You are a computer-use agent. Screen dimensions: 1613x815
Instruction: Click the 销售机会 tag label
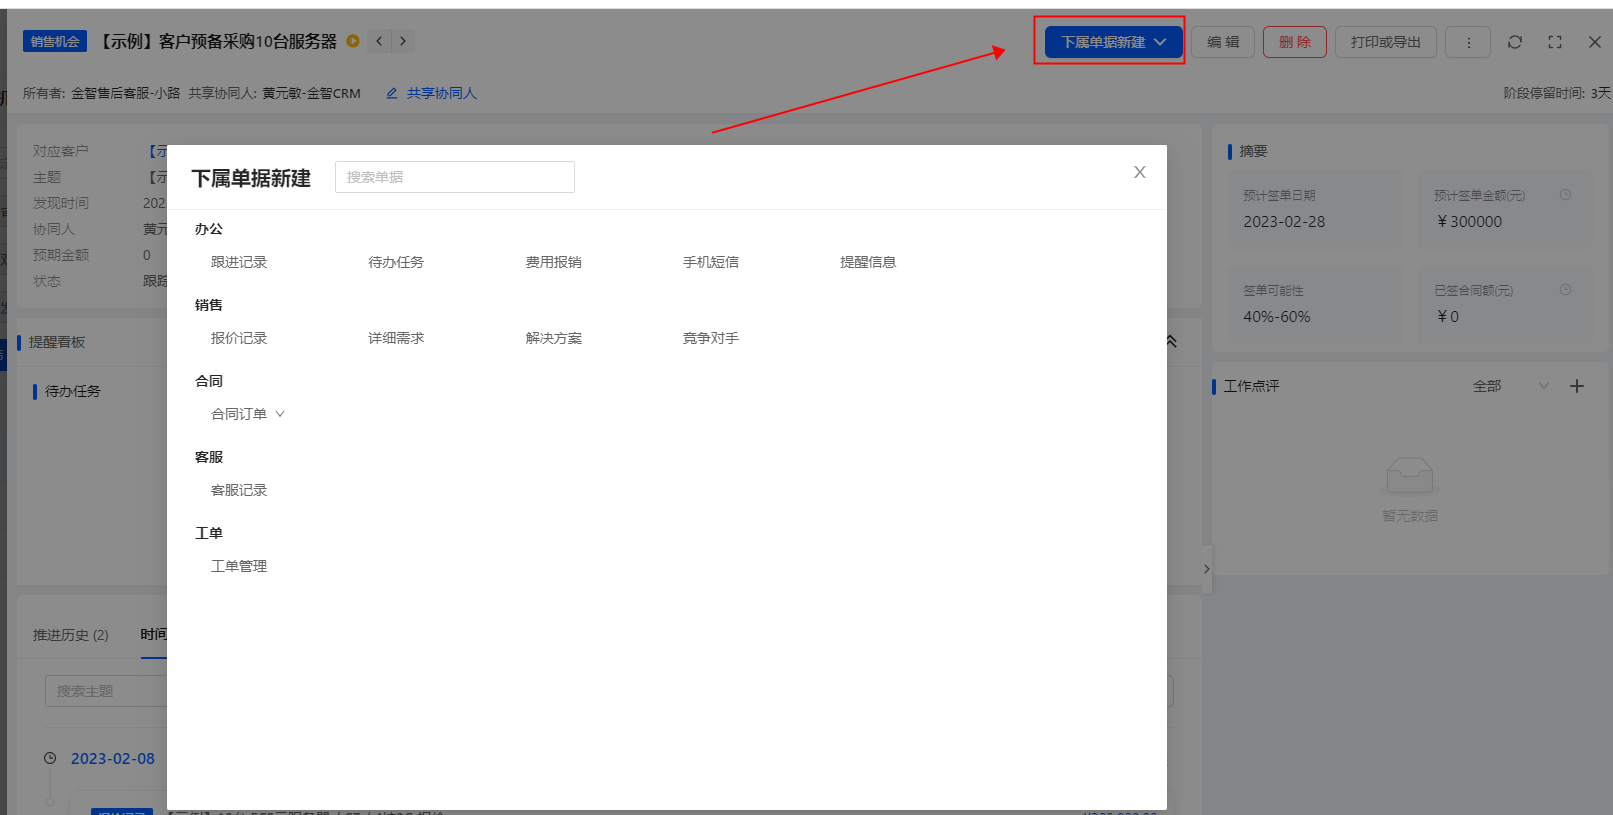(55, 41)
